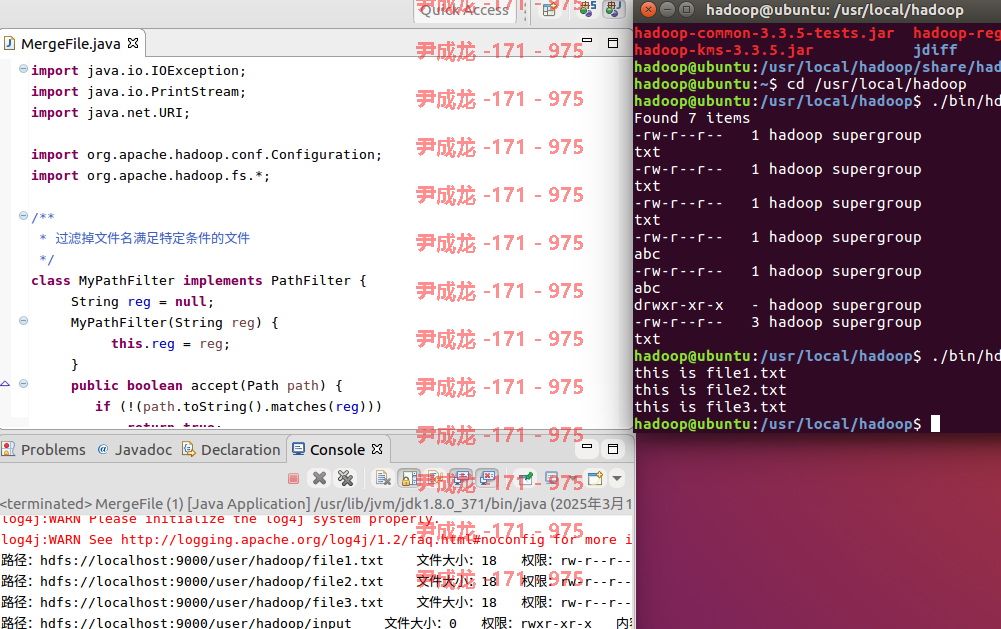Open the log4j faq.html#noconfig link
Screen dimensions: 1001x629
tap(333, 540)
